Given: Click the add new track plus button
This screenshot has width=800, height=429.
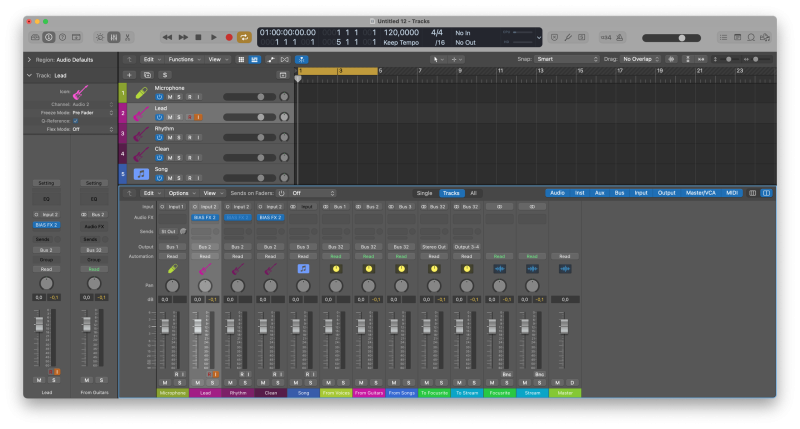Looking at the screenshot, I should tap(128, 75).
